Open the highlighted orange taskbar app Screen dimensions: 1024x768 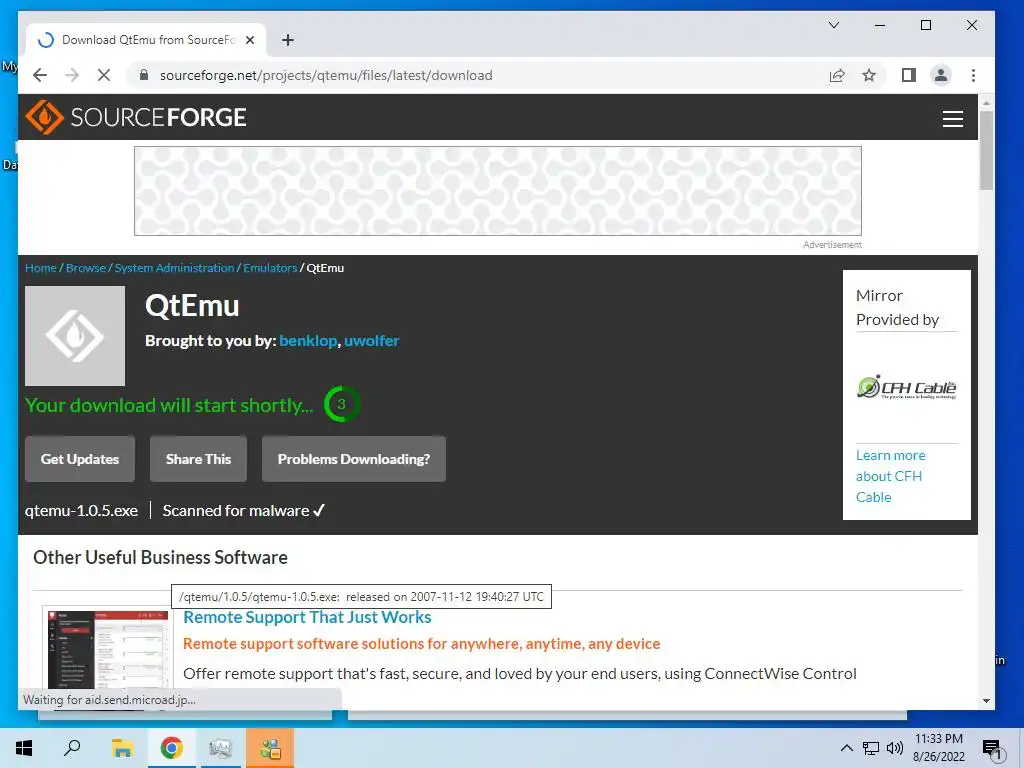click(270, 748)
